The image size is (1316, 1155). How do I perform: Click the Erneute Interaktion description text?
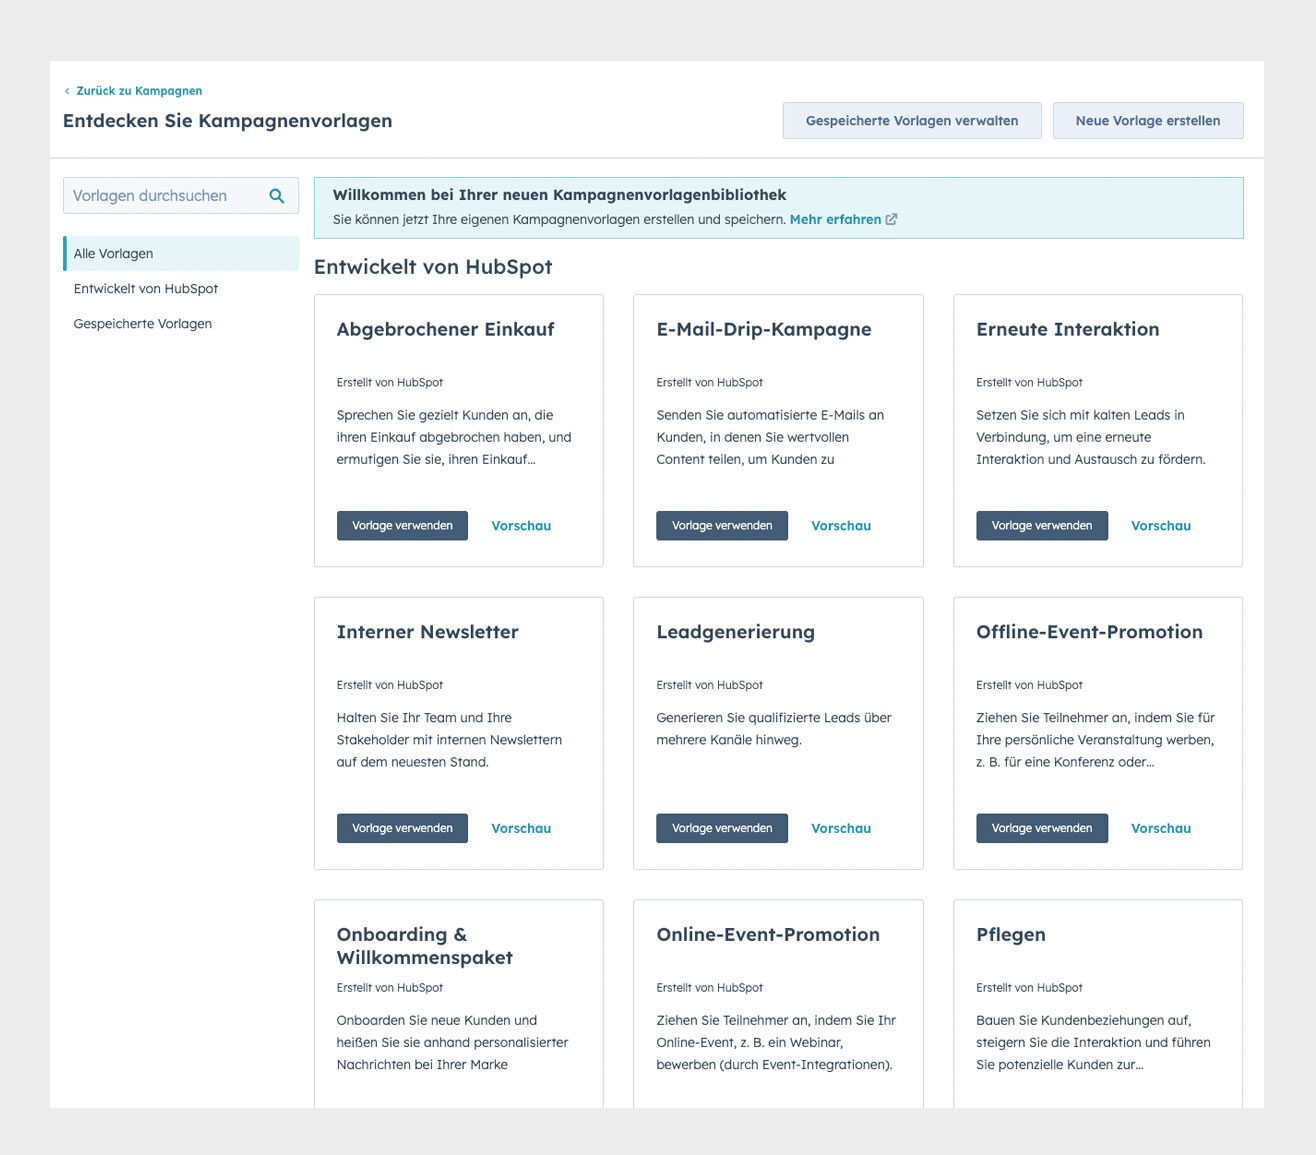1091,437
